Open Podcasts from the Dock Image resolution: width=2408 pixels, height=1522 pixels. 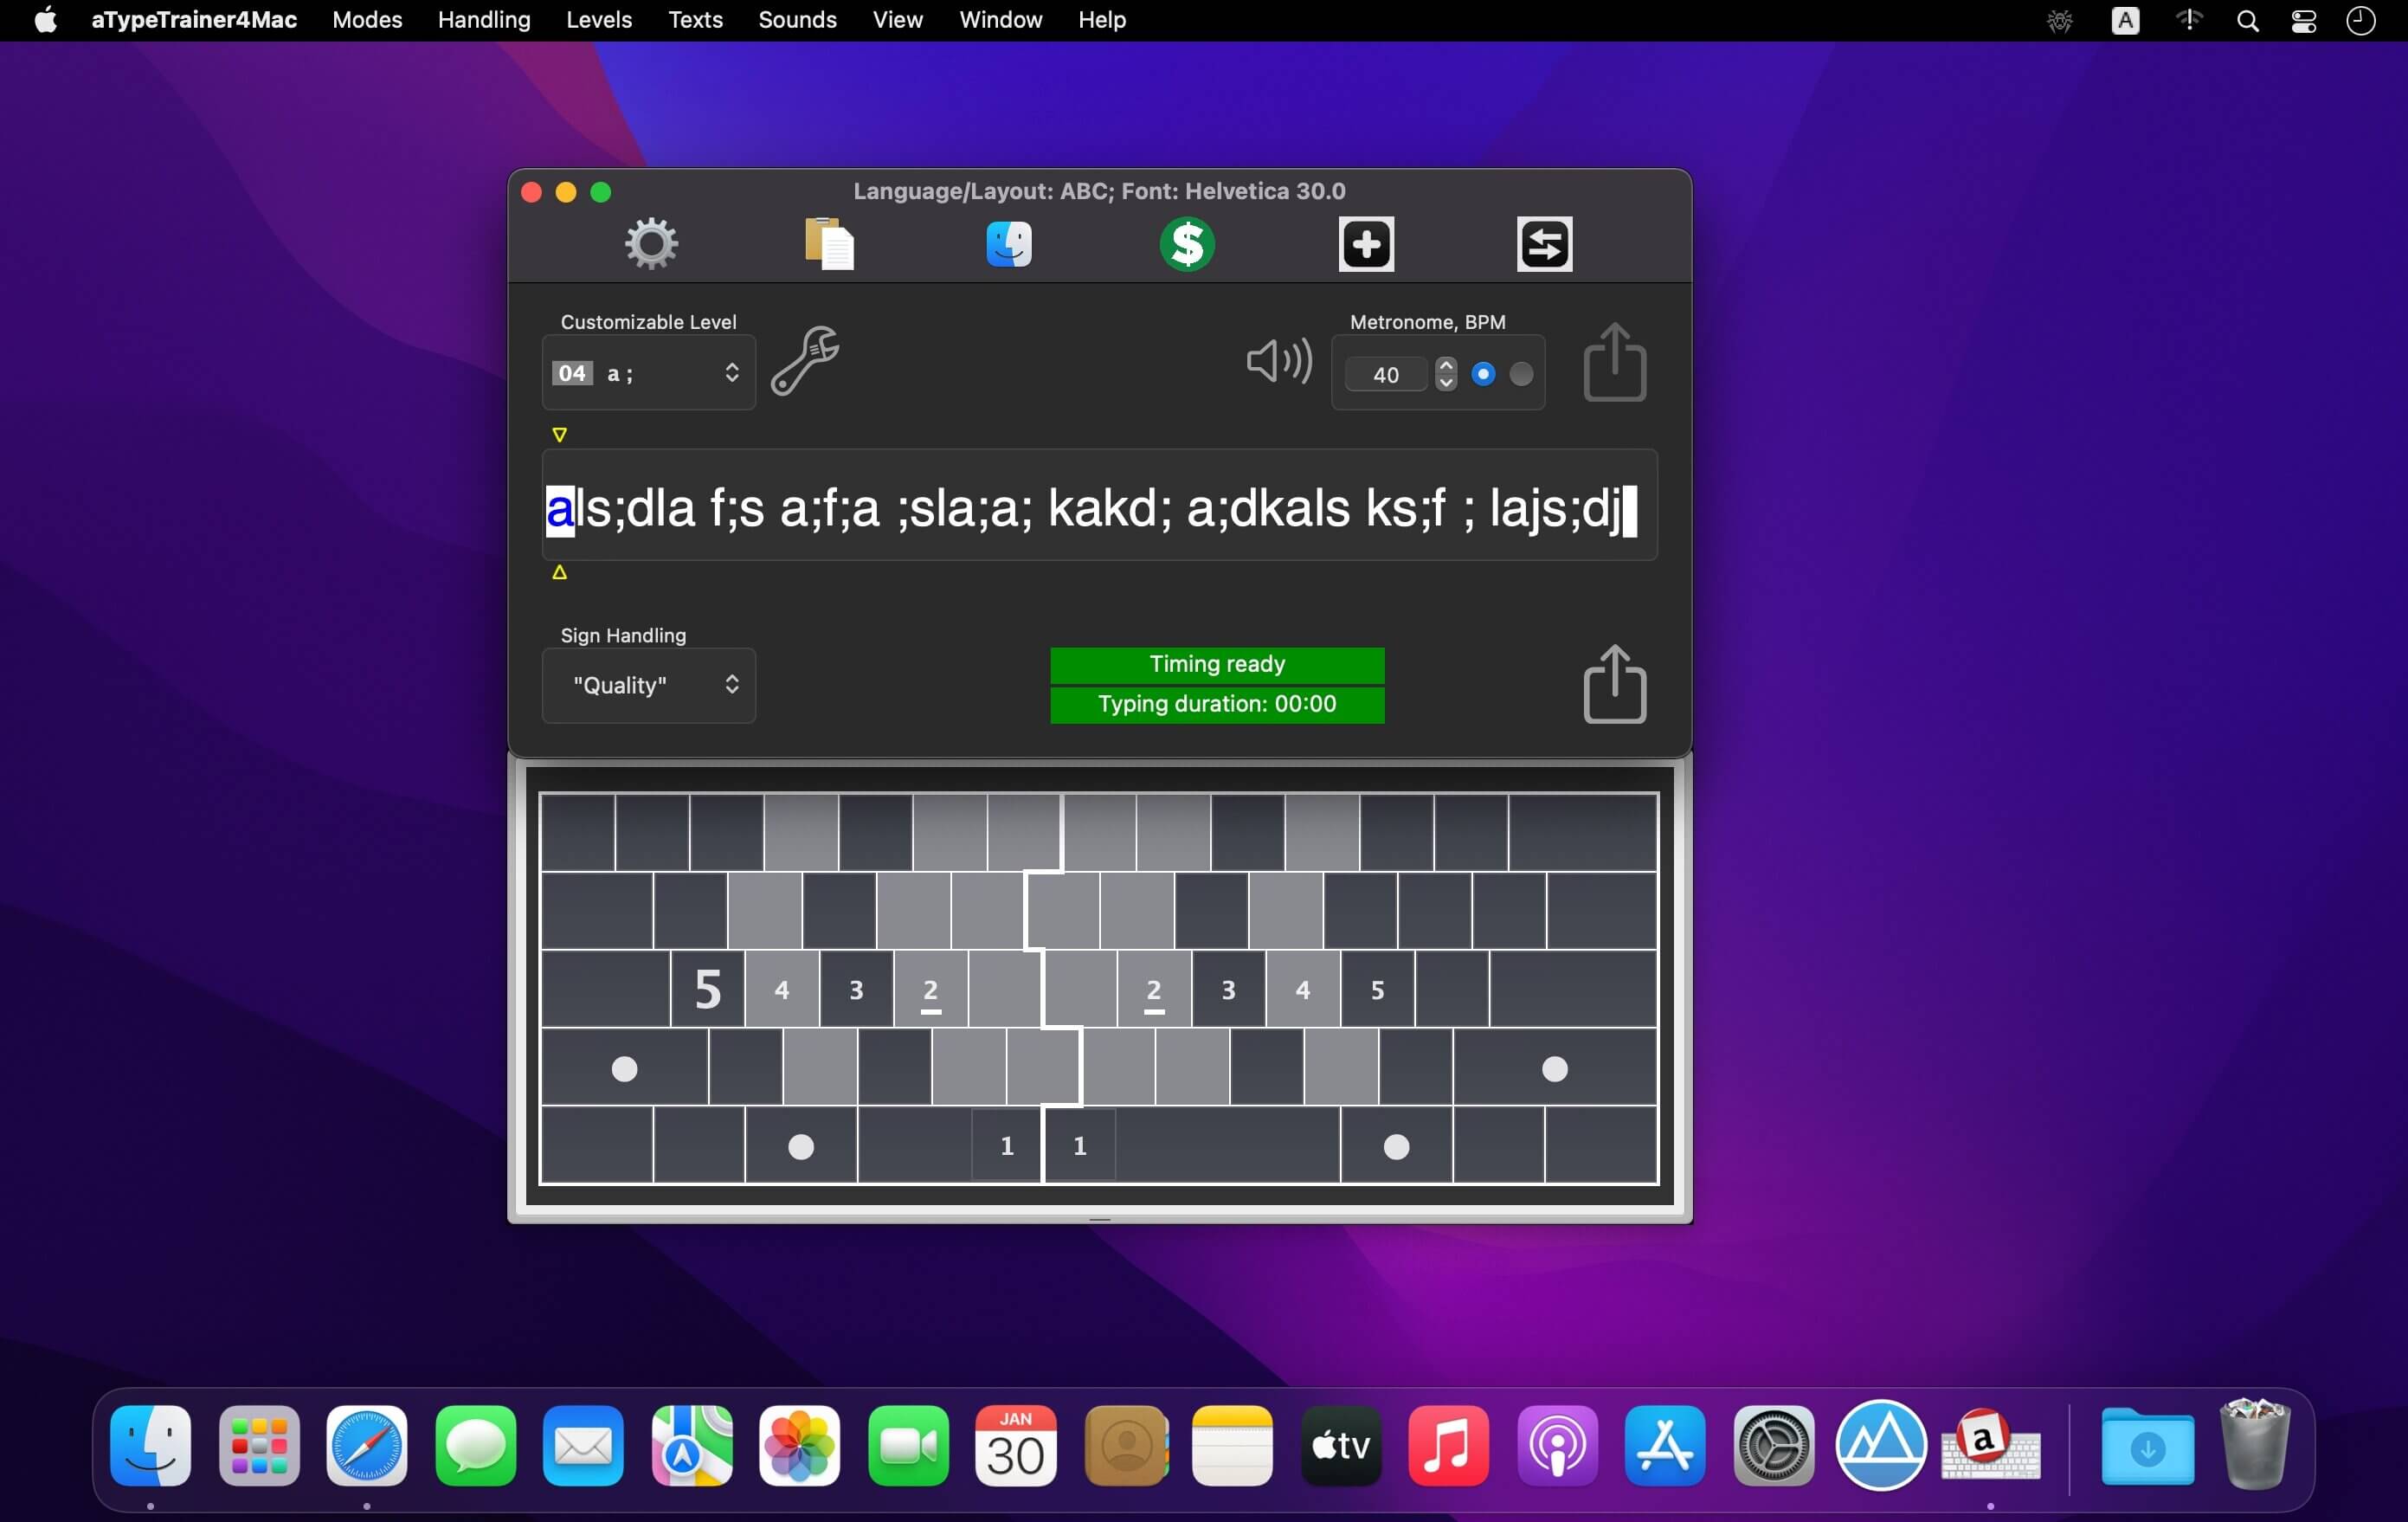pos(1557,1445)
